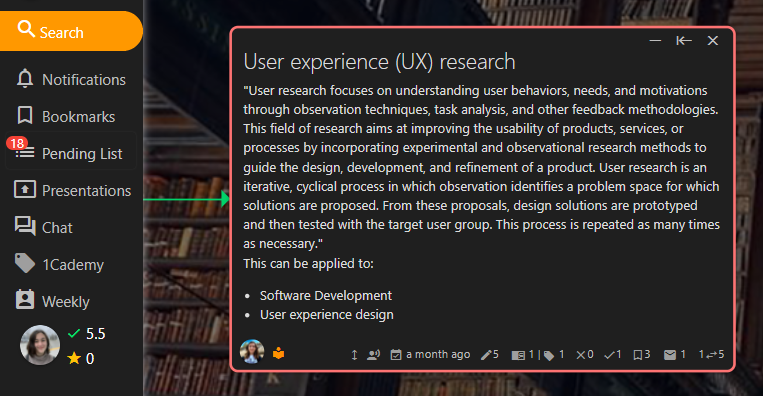Collapse the node with the minimize line icon

pos(655,41)
